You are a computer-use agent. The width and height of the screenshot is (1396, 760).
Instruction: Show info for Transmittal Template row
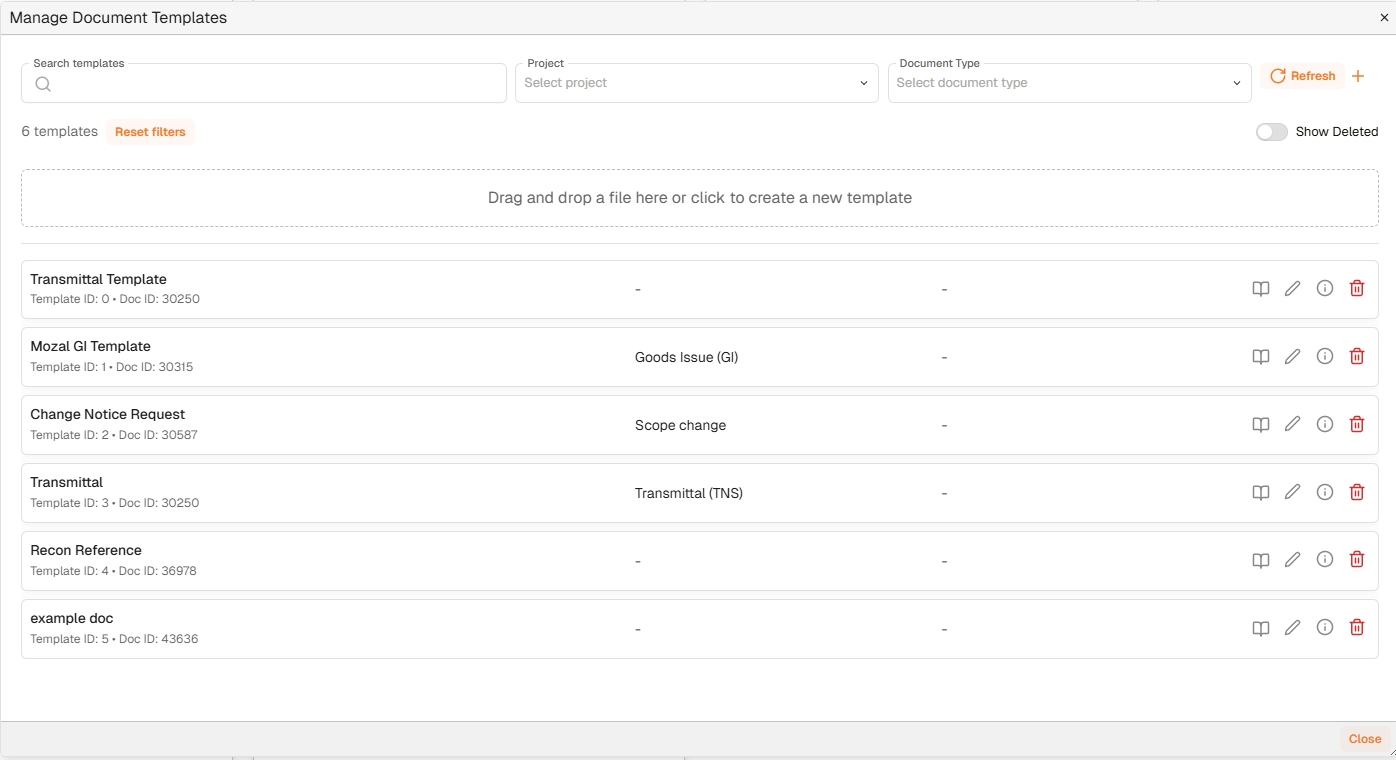pos(1325,289)
